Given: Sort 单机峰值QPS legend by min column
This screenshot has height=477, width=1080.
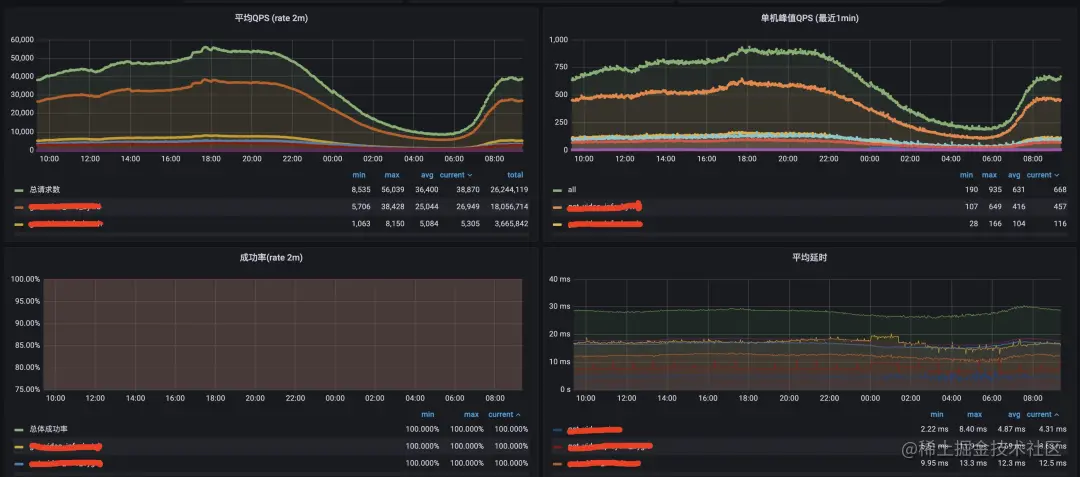Looking at the screenshot, I should (966, 175).
